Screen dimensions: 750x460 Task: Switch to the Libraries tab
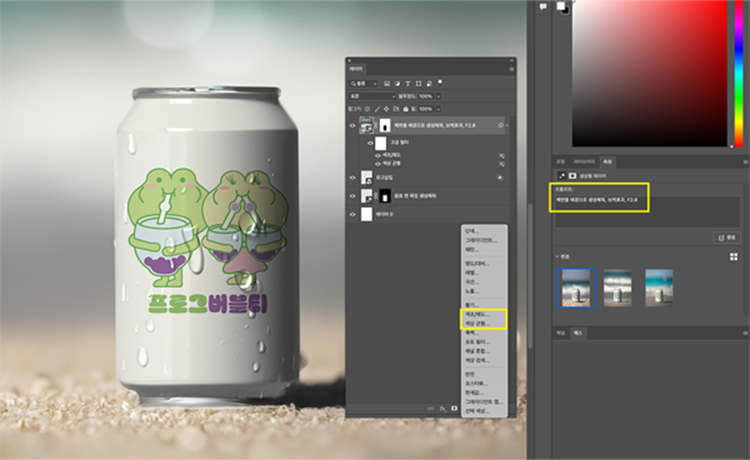[584, 162]
